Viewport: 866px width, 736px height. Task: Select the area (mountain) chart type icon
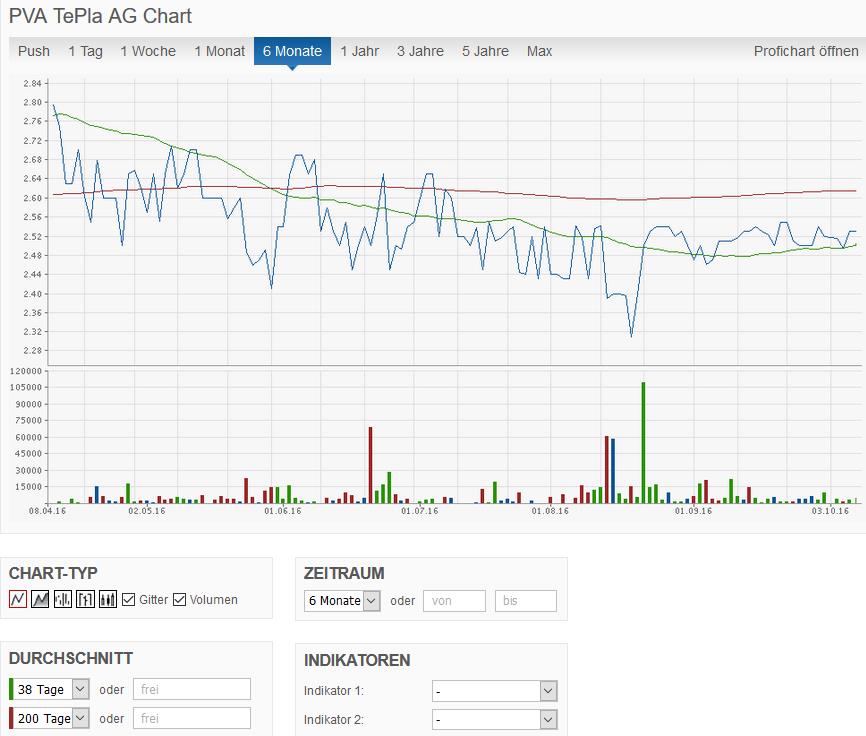click(x=40, y=599)
